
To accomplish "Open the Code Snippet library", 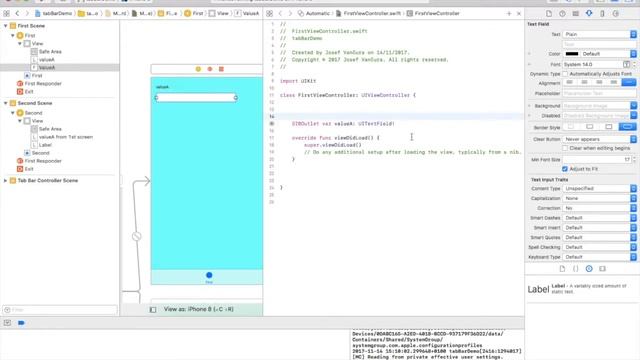I will 576,269.
